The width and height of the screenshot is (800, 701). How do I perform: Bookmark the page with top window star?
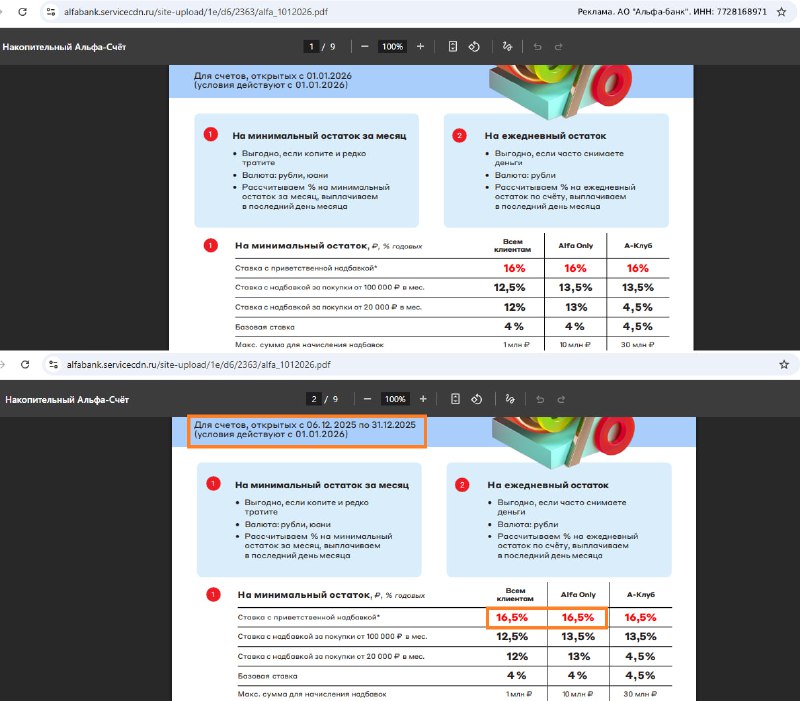[781, 12]
